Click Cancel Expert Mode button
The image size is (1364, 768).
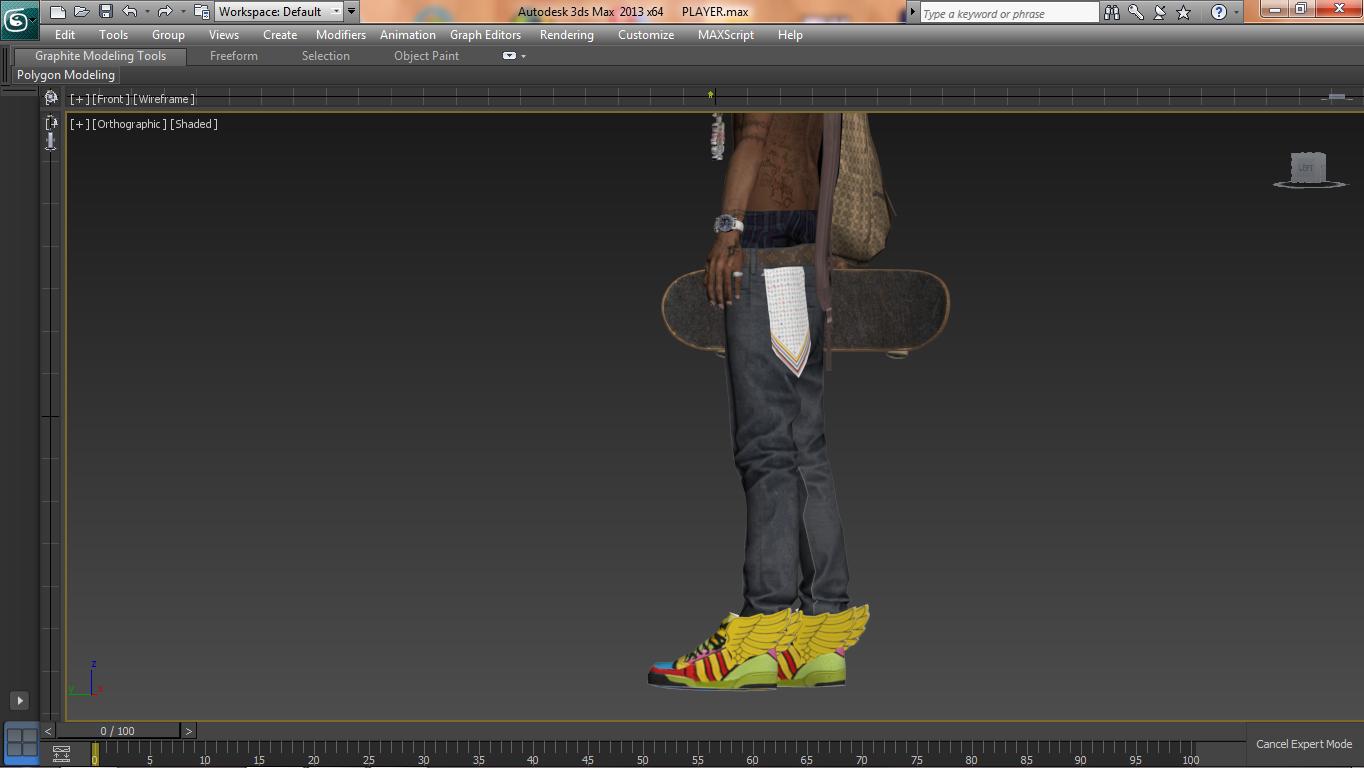1303,744
